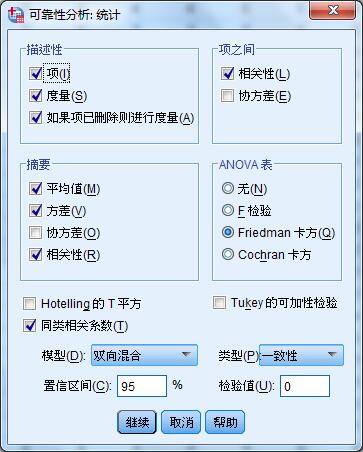Click the SPSS dialog icon in title bar
The height and width of the screenshot is (452, 363).
16,15
